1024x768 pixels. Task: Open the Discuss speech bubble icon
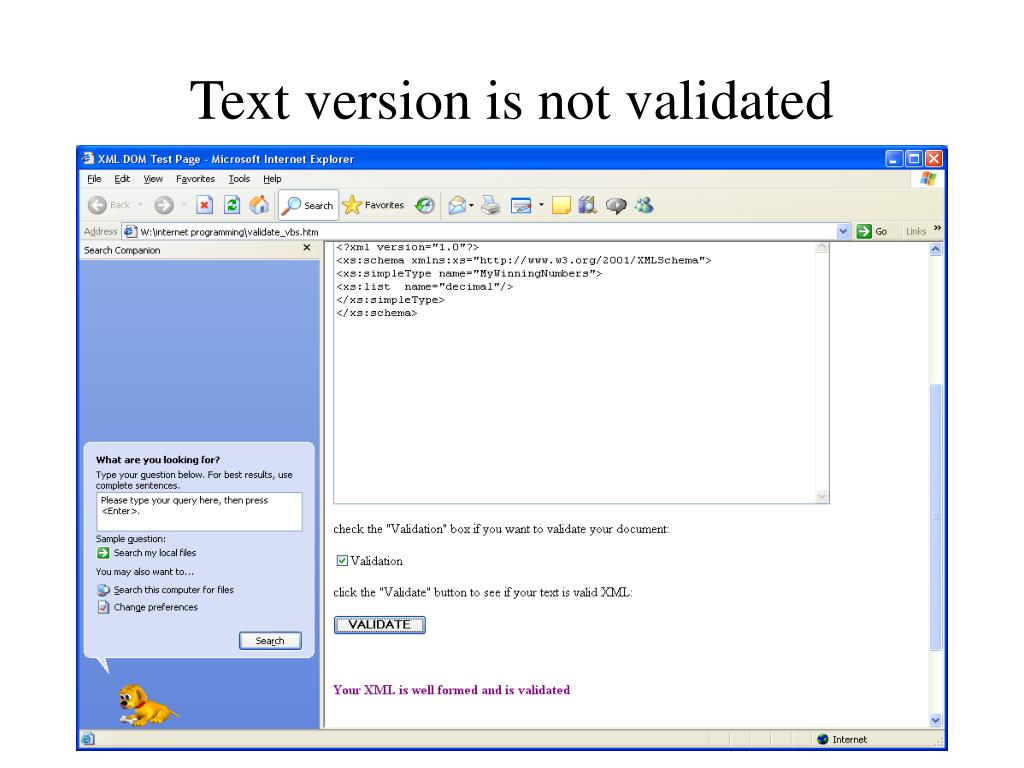pos(616,206)
